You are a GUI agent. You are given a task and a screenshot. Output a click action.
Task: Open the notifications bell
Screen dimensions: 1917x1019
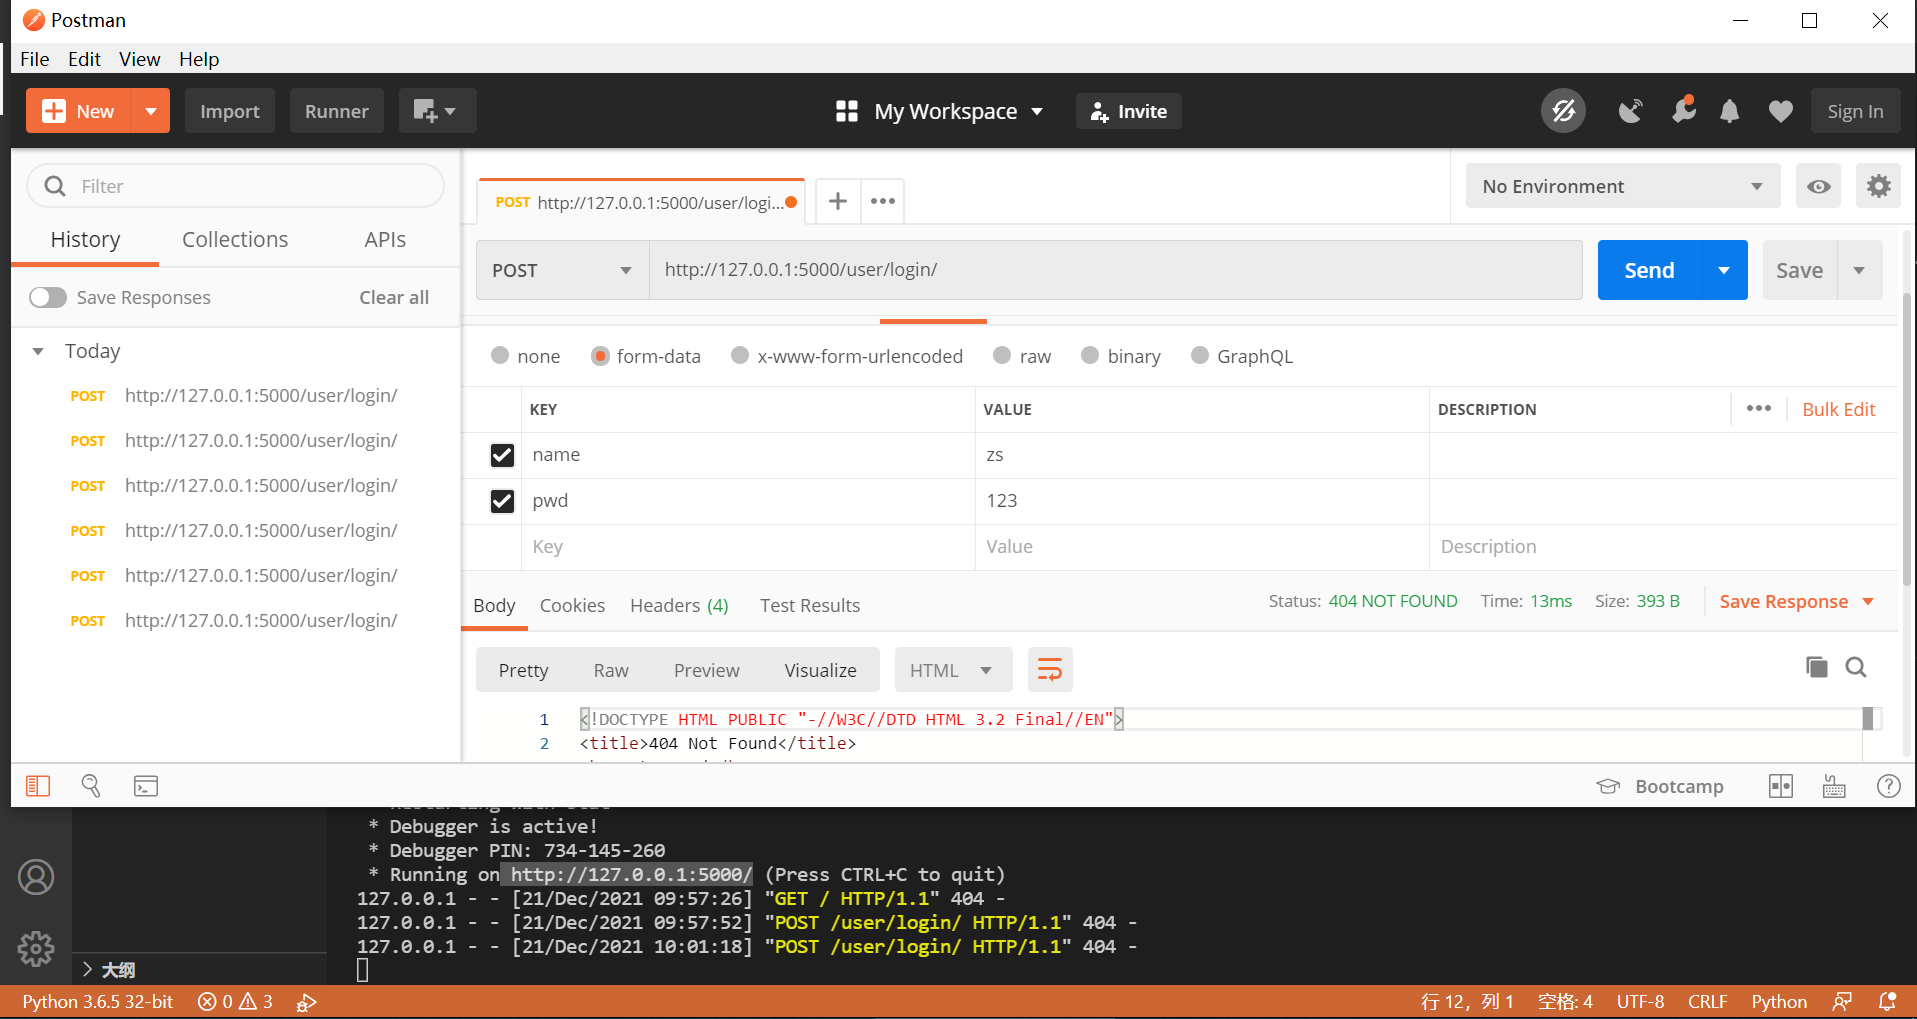click(1729, 111)
